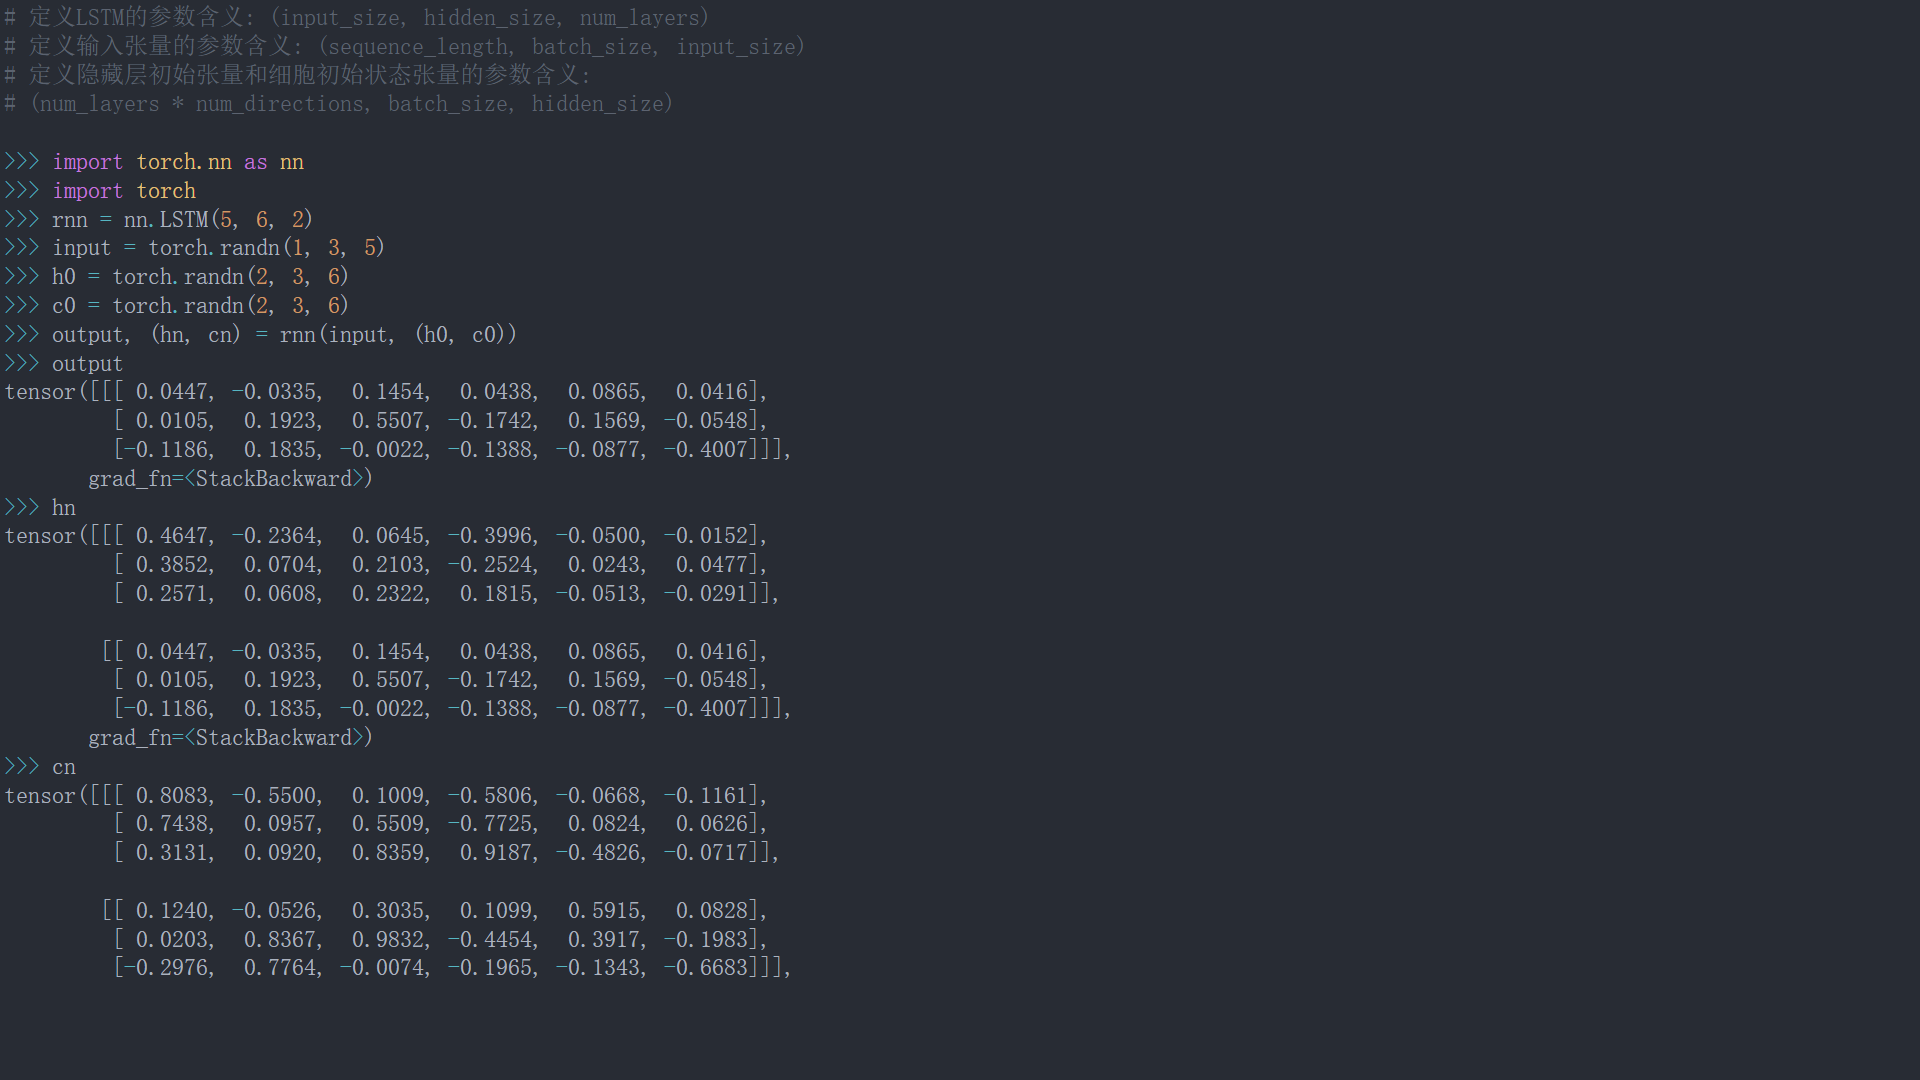
Task: Click the 'nn.LSTM(5, 6, 2)' call
Action: click(x=218, y=220)
